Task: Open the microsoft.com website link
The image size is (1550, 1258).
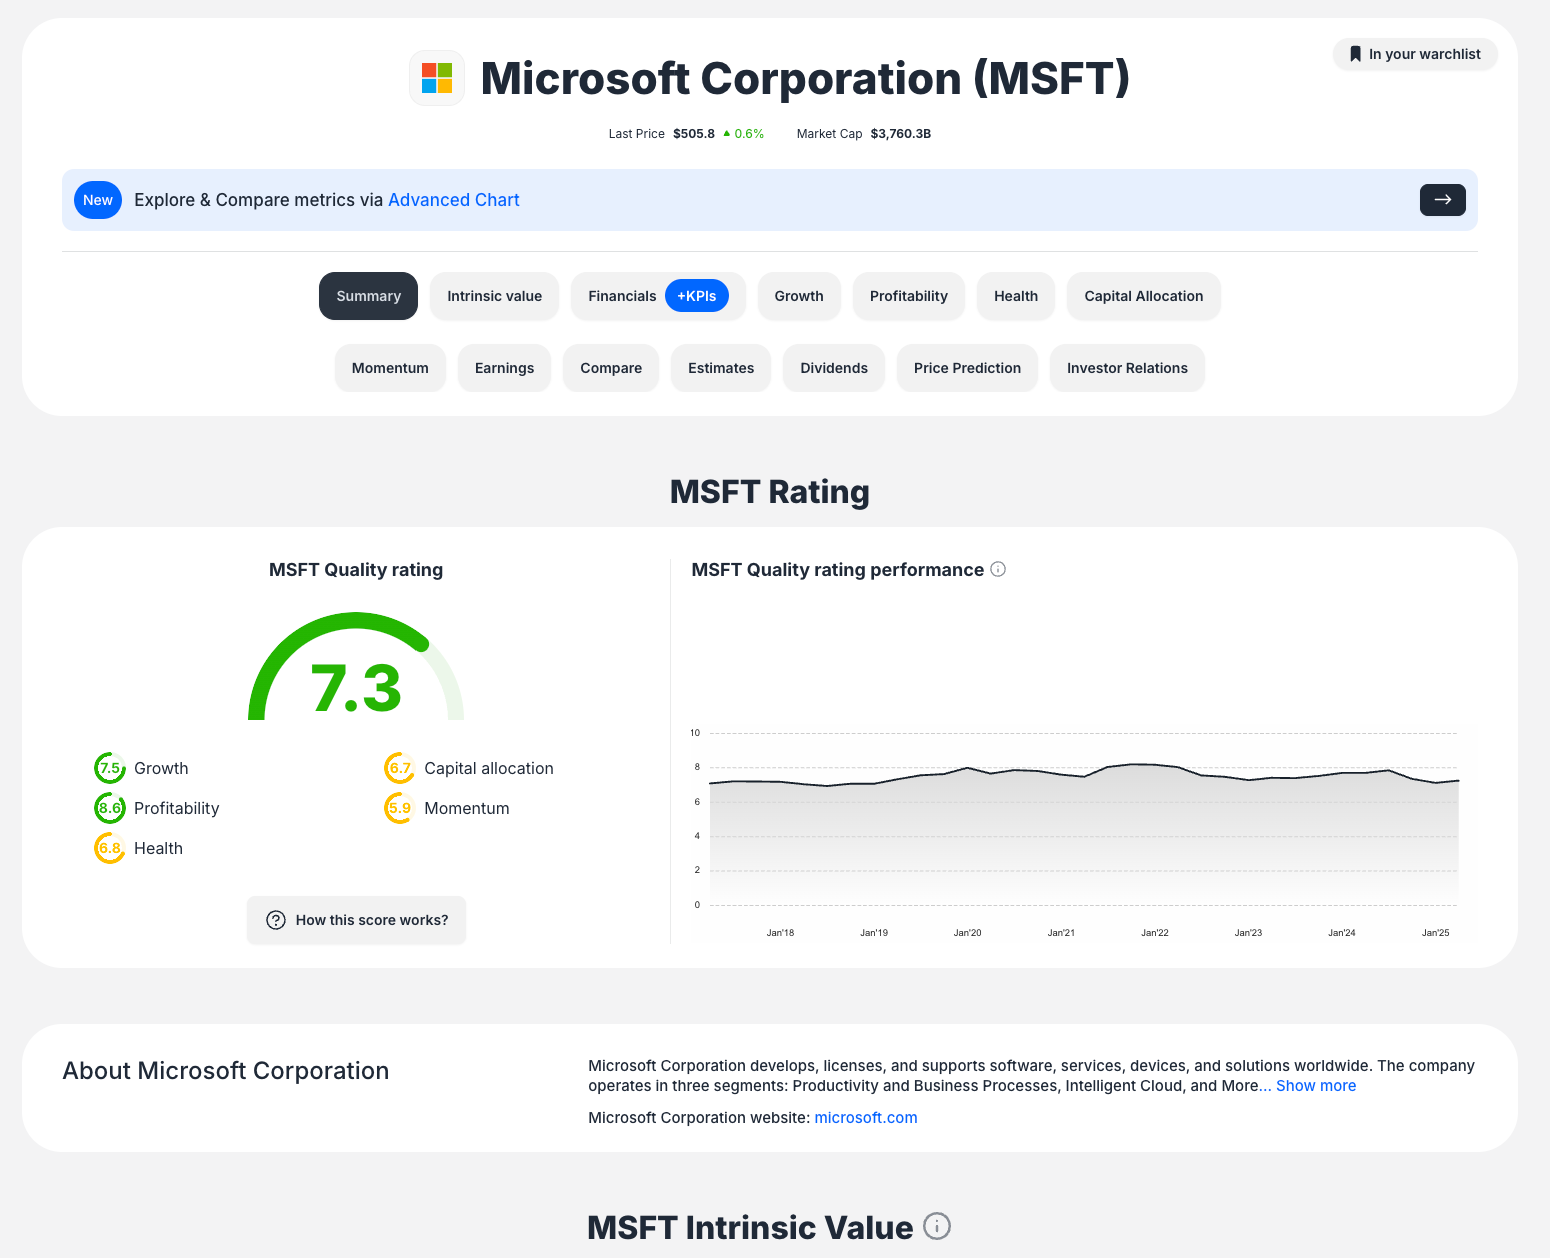Action: [x=866, y=1118]
